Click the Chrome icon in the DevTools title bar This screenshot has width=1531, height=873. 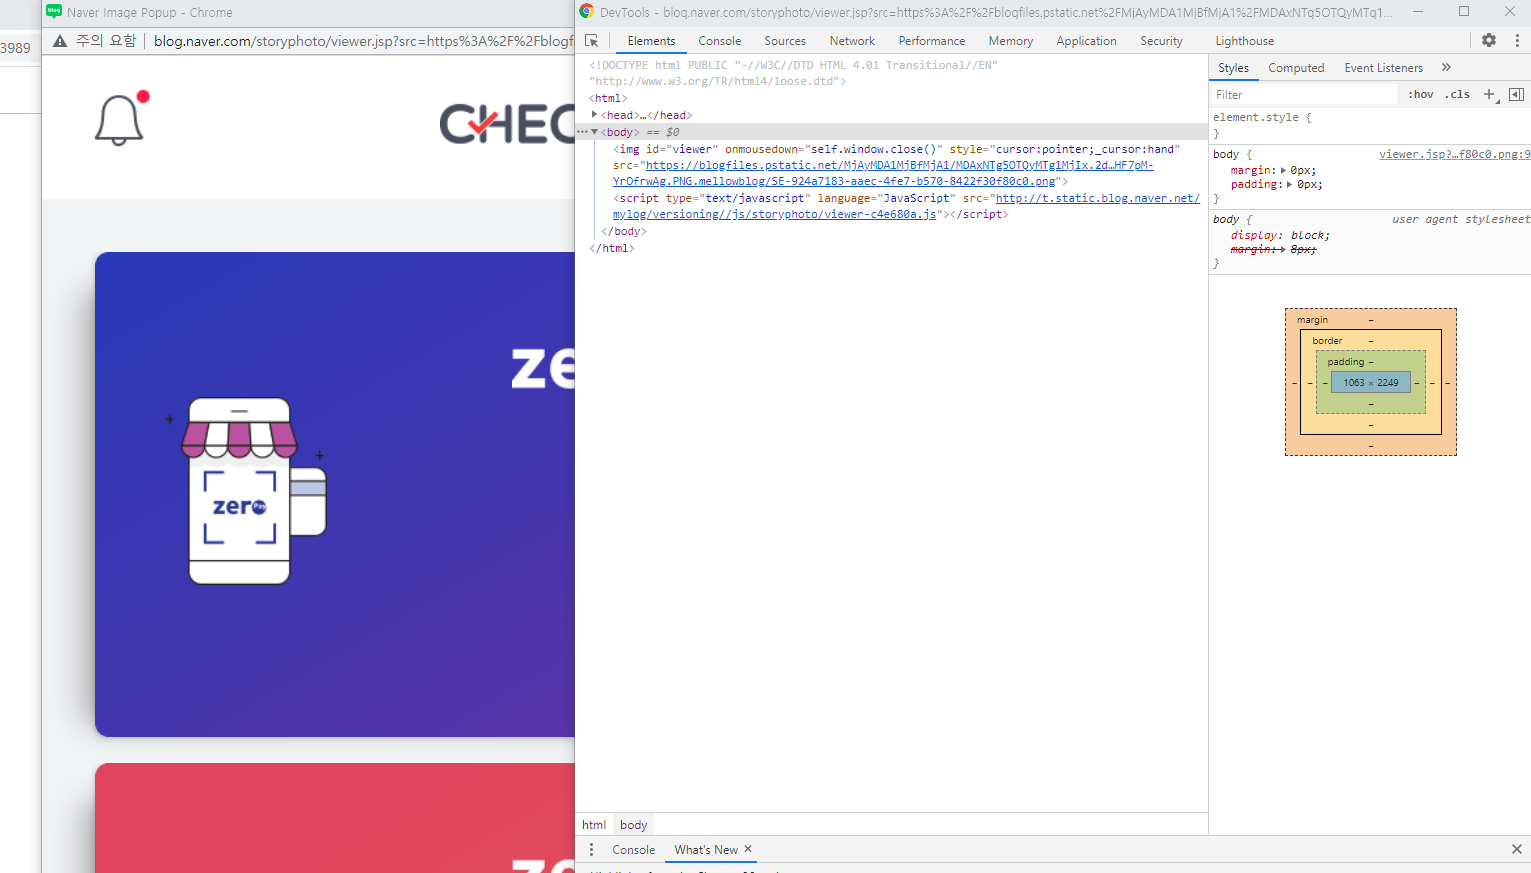coord(587,12)
